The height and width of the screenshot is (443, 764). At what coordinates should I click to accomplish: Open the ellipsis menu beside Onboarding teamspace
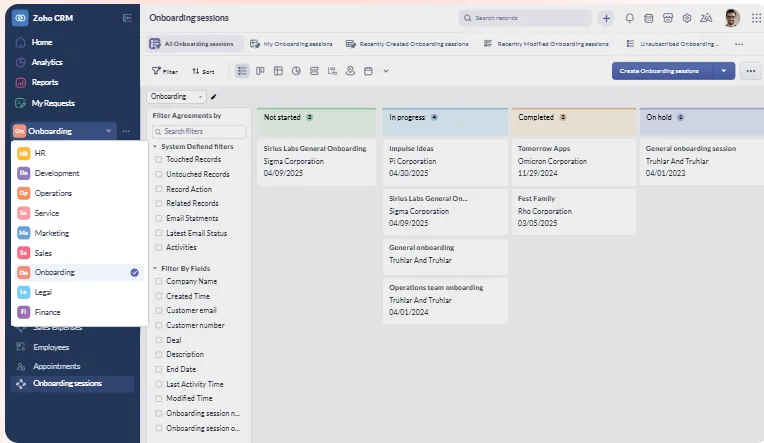click(x=126, y=131)
